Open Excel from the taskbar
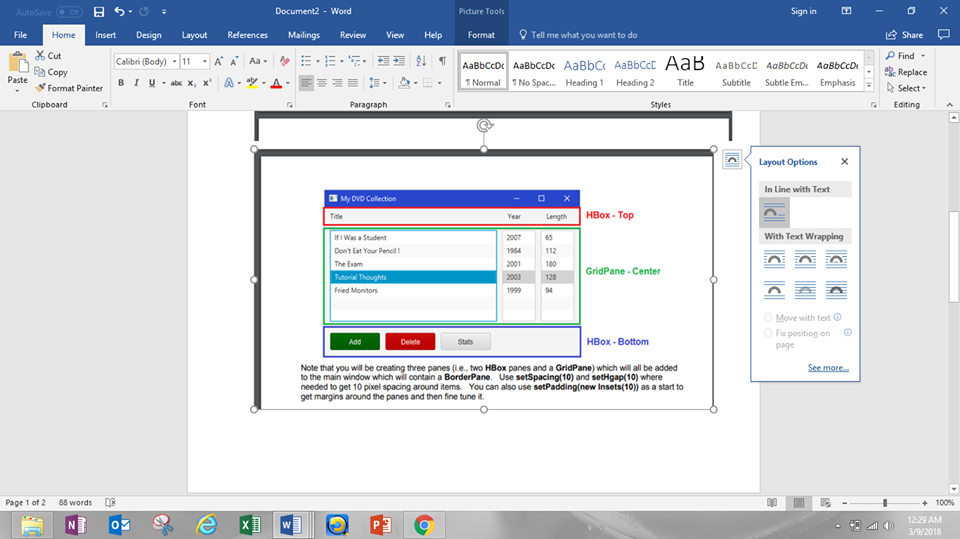Viewport: 960px width, 539px height. (x=250, y=525)
